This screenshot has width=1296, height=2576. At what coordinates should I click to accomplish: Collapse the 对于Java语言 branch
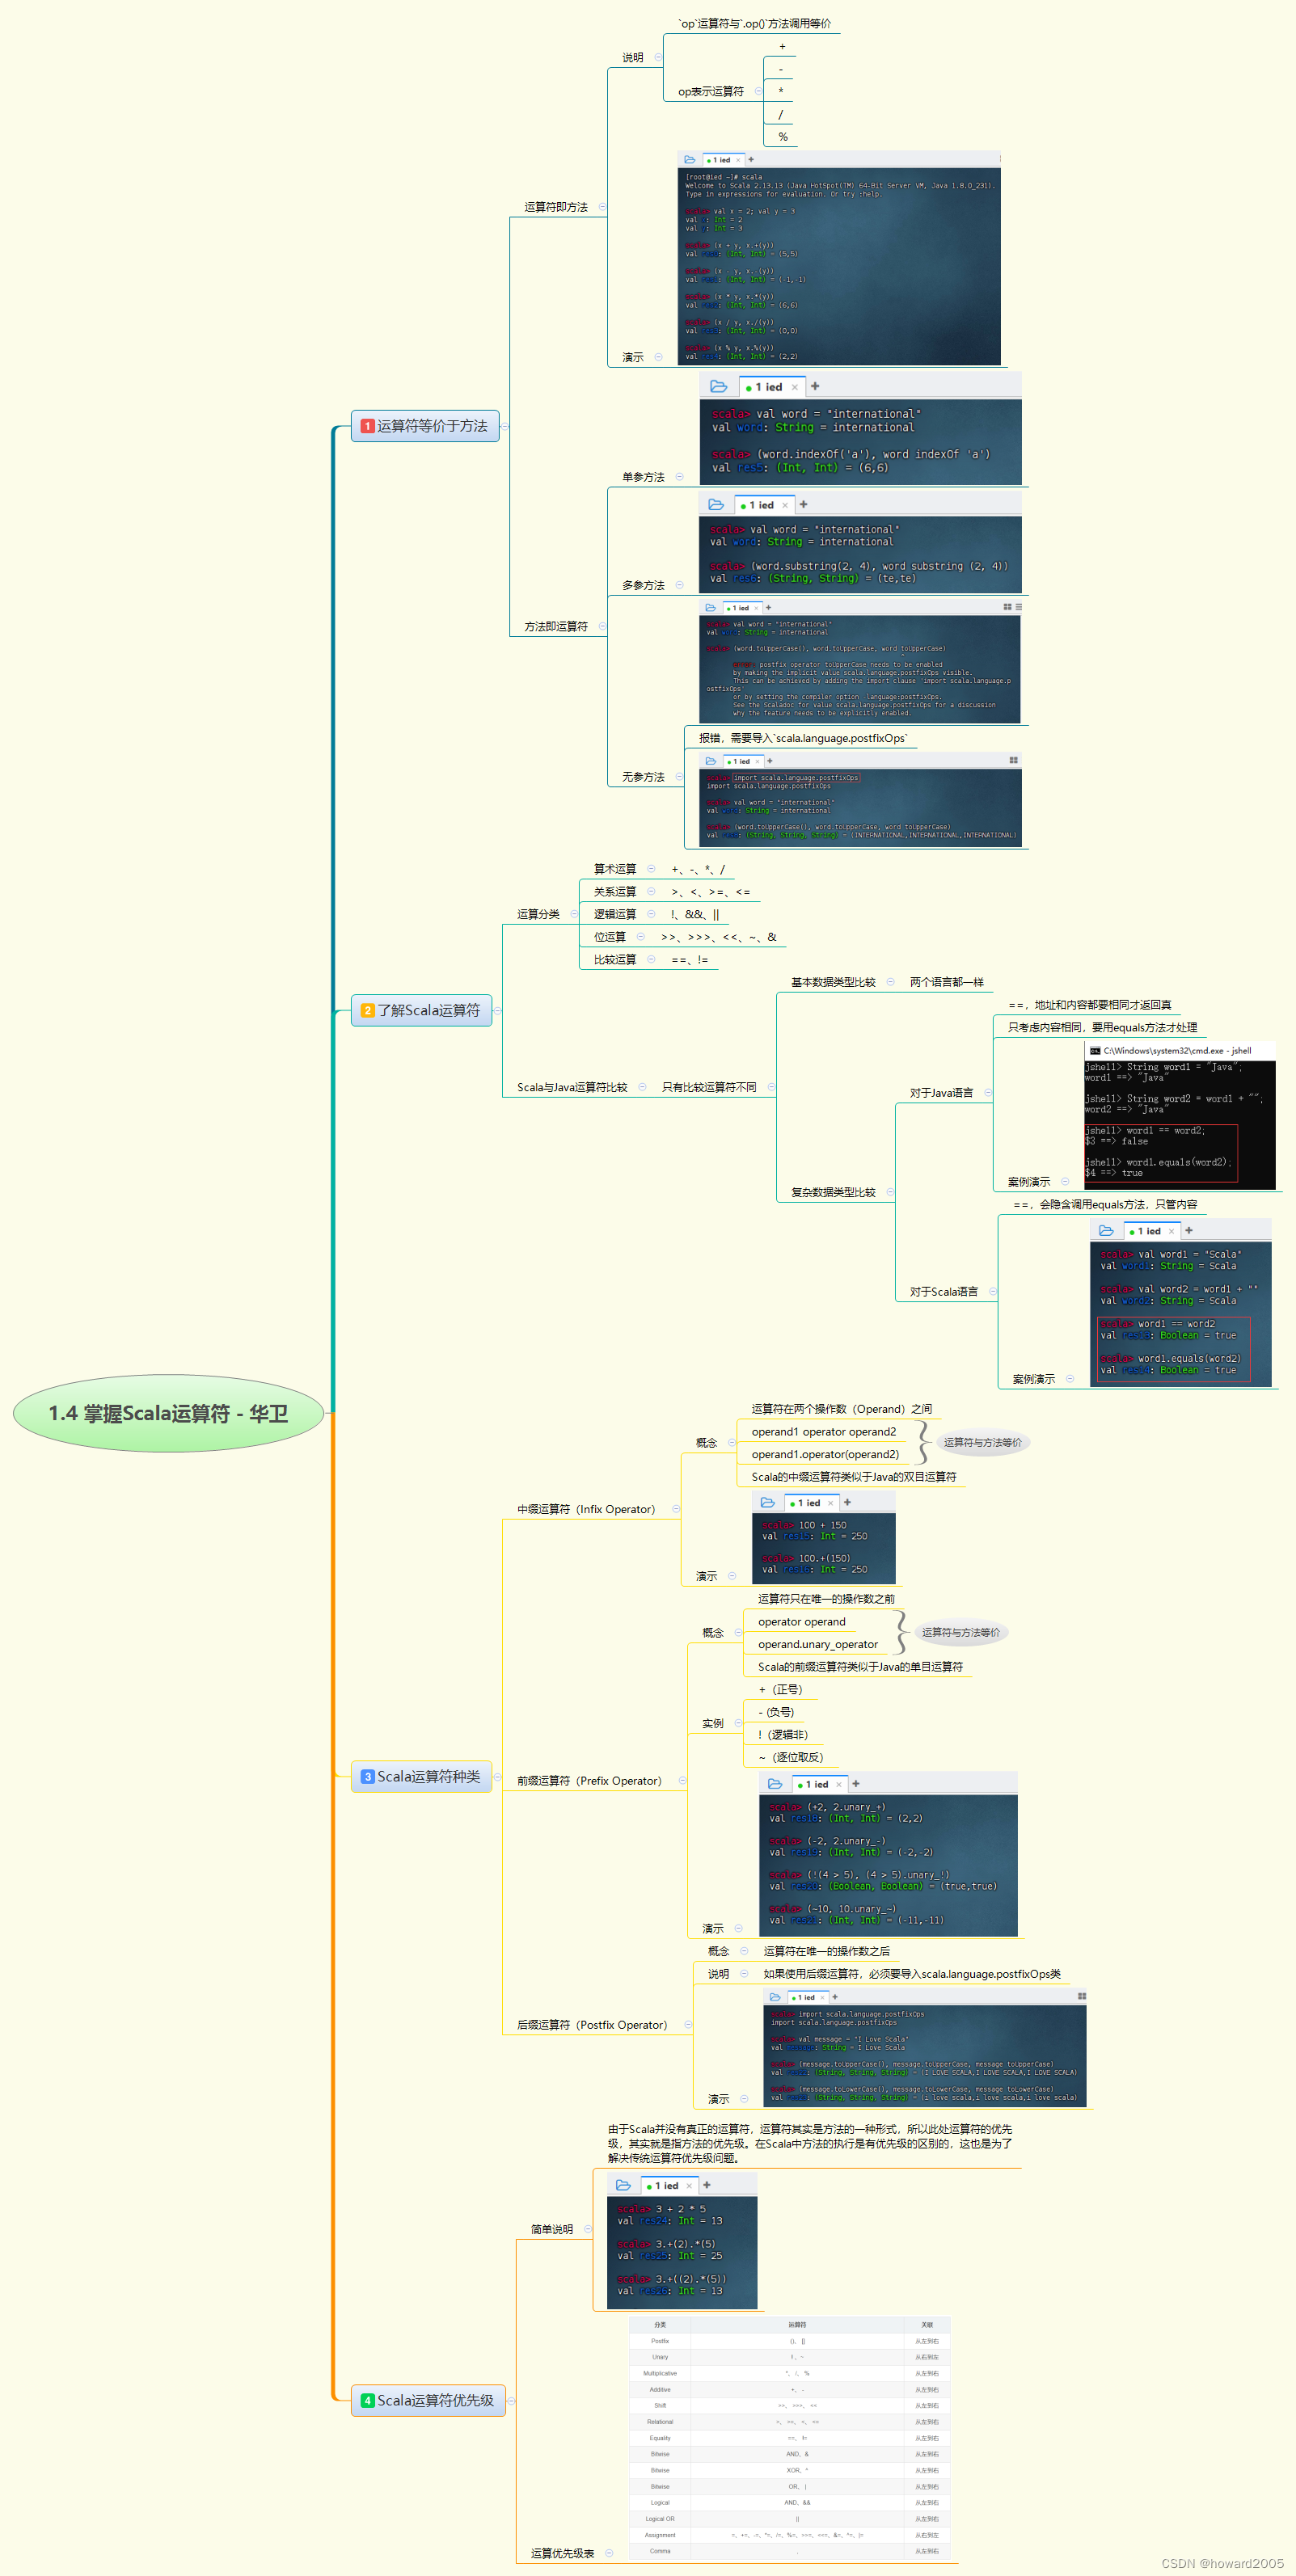click(x=988, y=1093)
